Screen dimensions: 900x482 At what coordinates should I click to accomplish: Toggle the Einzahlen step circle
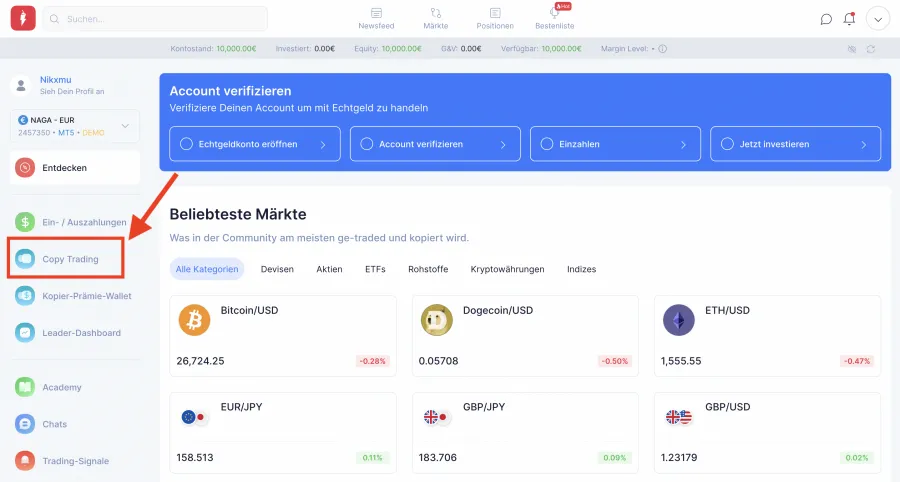pos(547,144)
